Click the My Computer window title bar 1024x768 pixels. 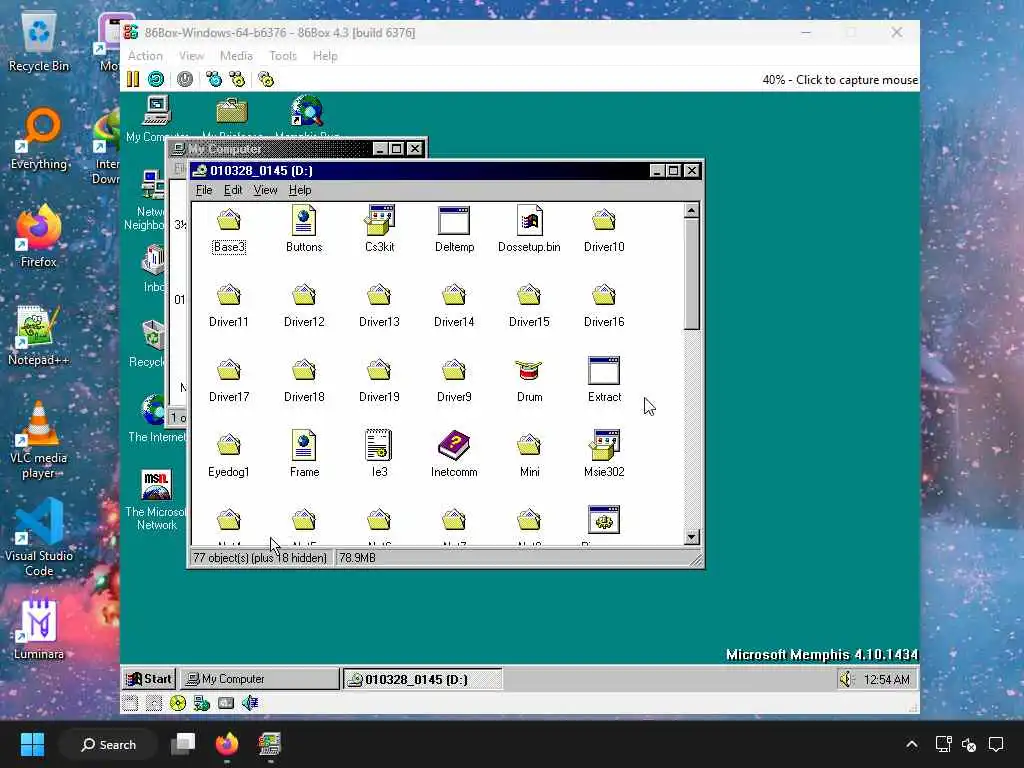tap(297, 149)
